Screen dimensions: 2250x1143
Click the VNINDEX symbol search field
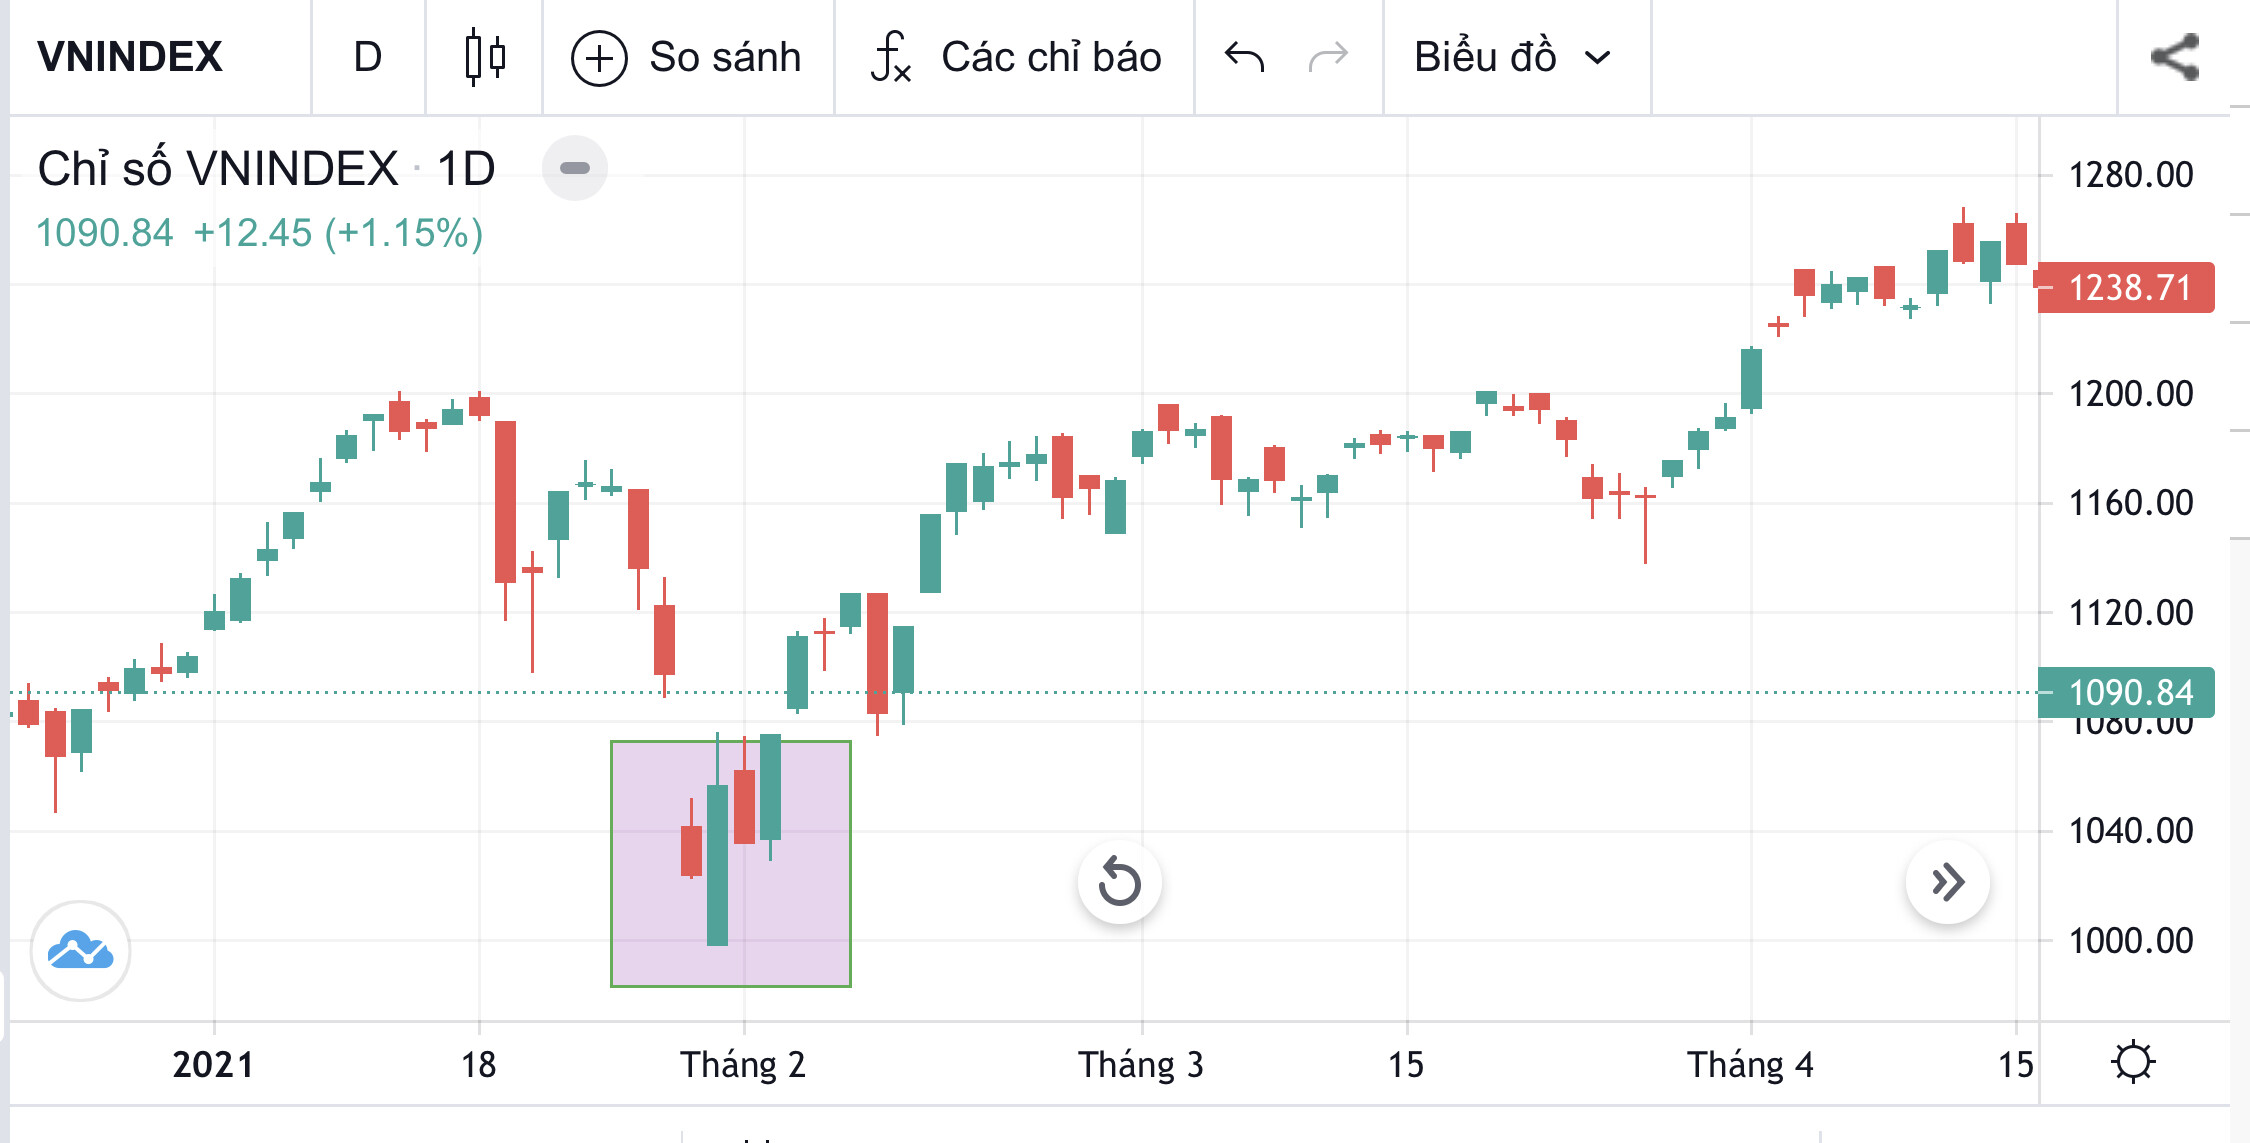coord(130,57)
